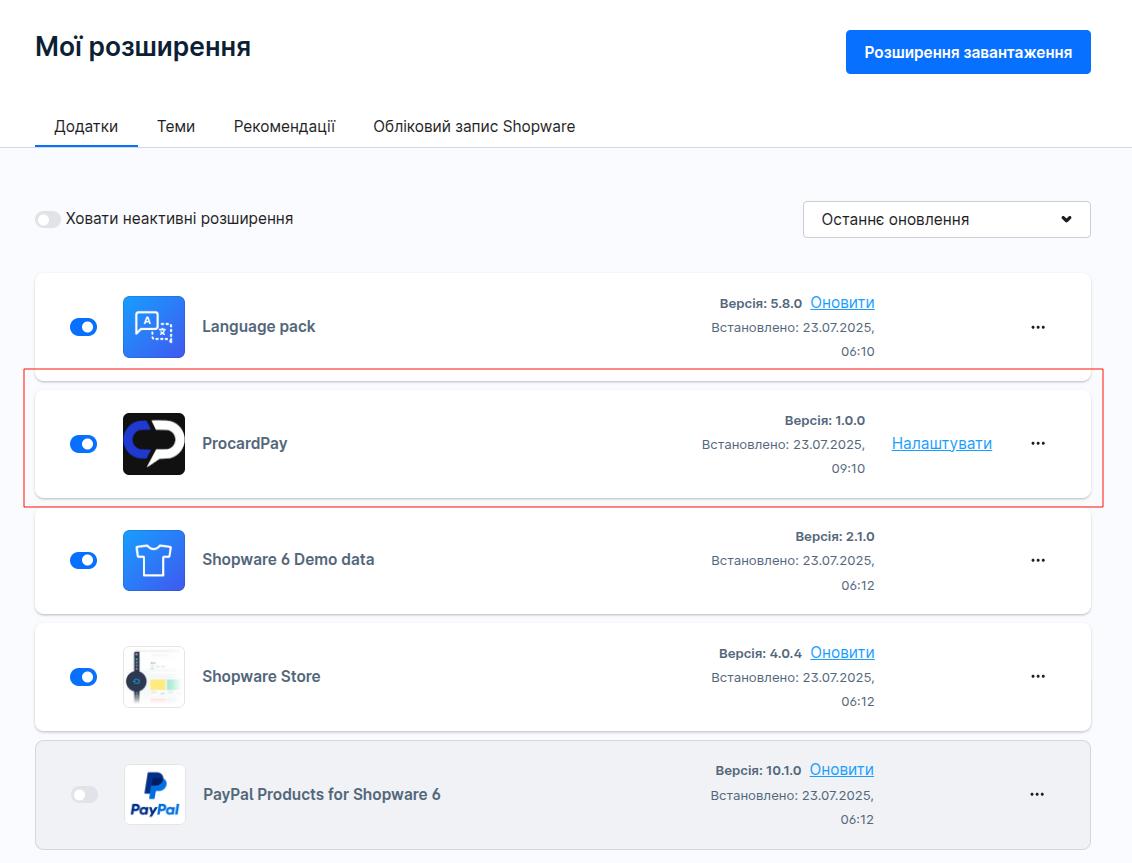Screen dimensions: 1132x863
Task: Click PayPal Products for Shopware 6 name
Action: tap(322, 794)
